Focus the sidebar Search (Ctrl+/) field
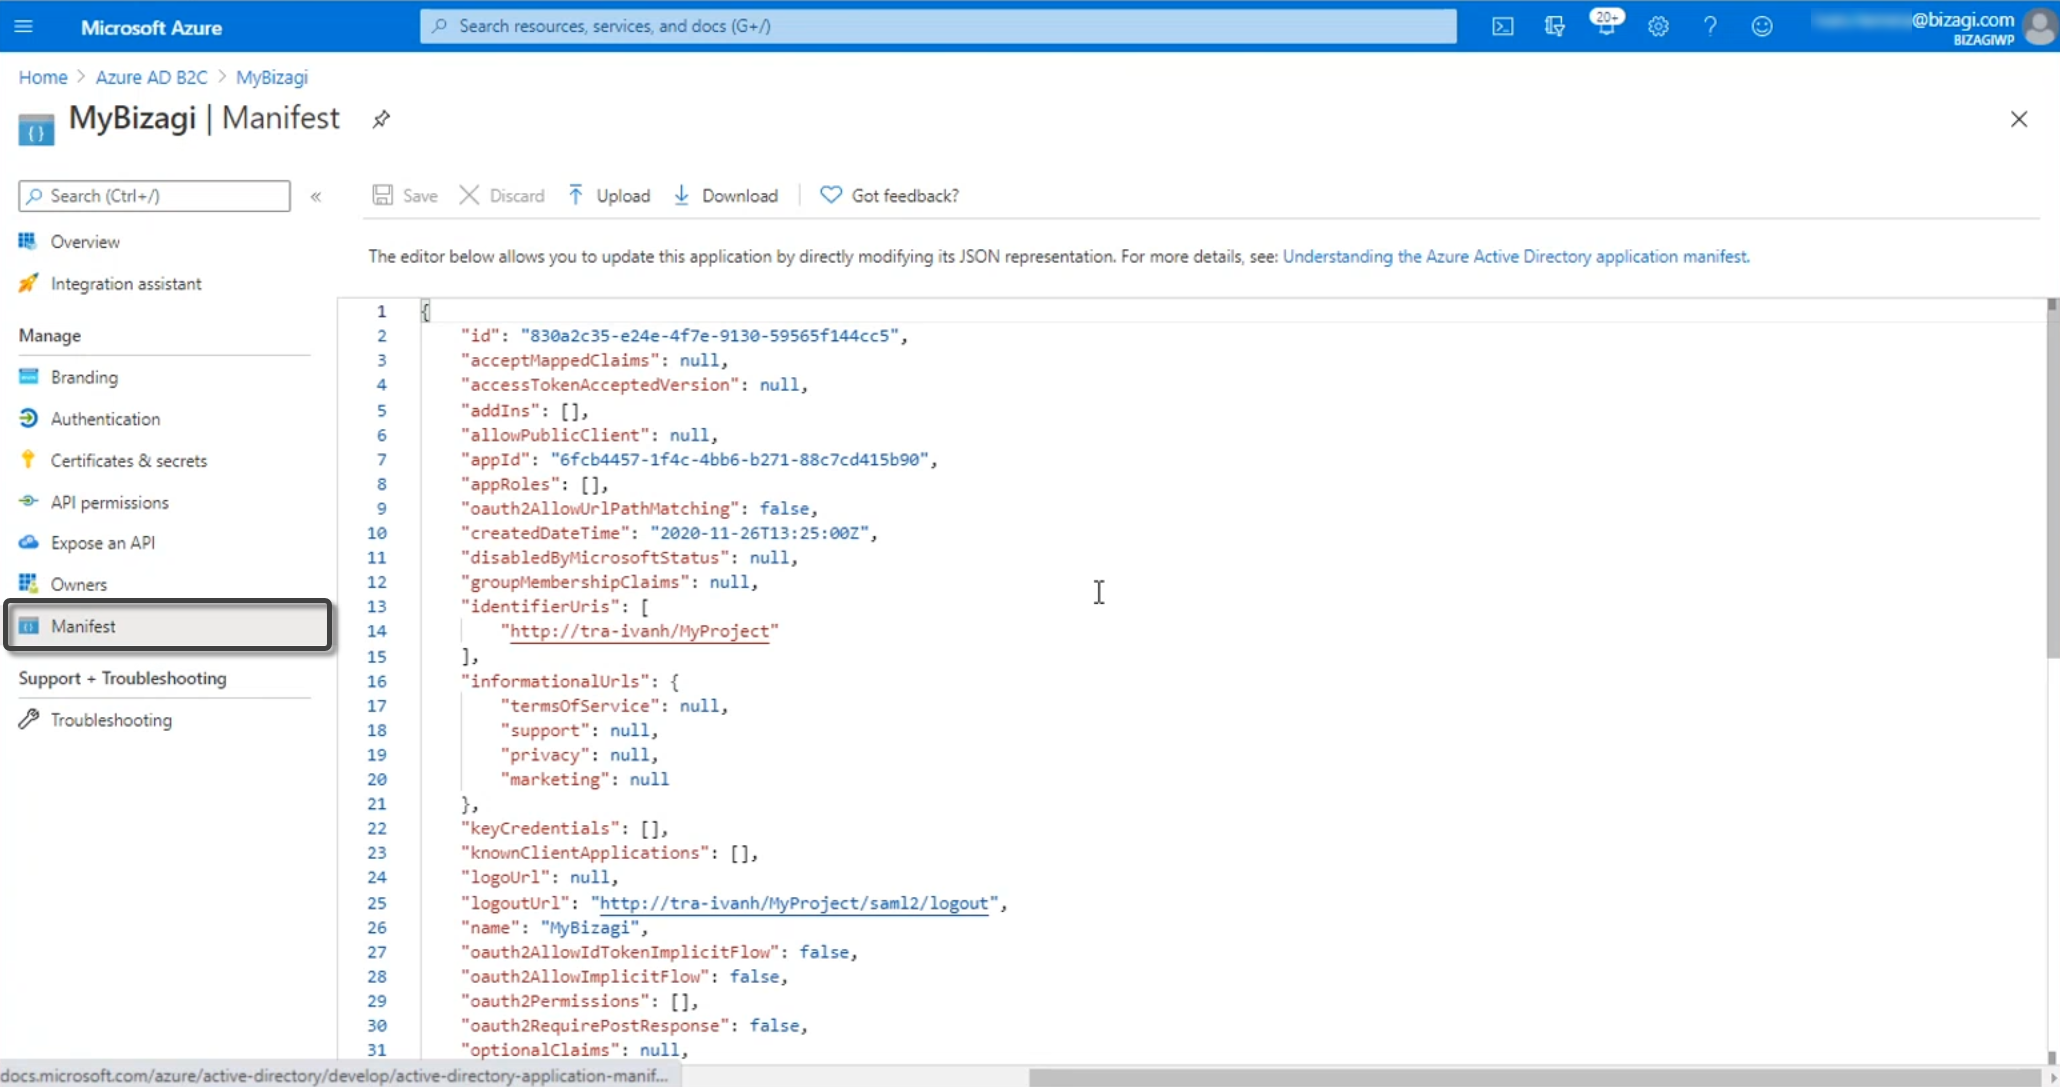This screenshot has width=2060, height=1087. click(154, 196)
